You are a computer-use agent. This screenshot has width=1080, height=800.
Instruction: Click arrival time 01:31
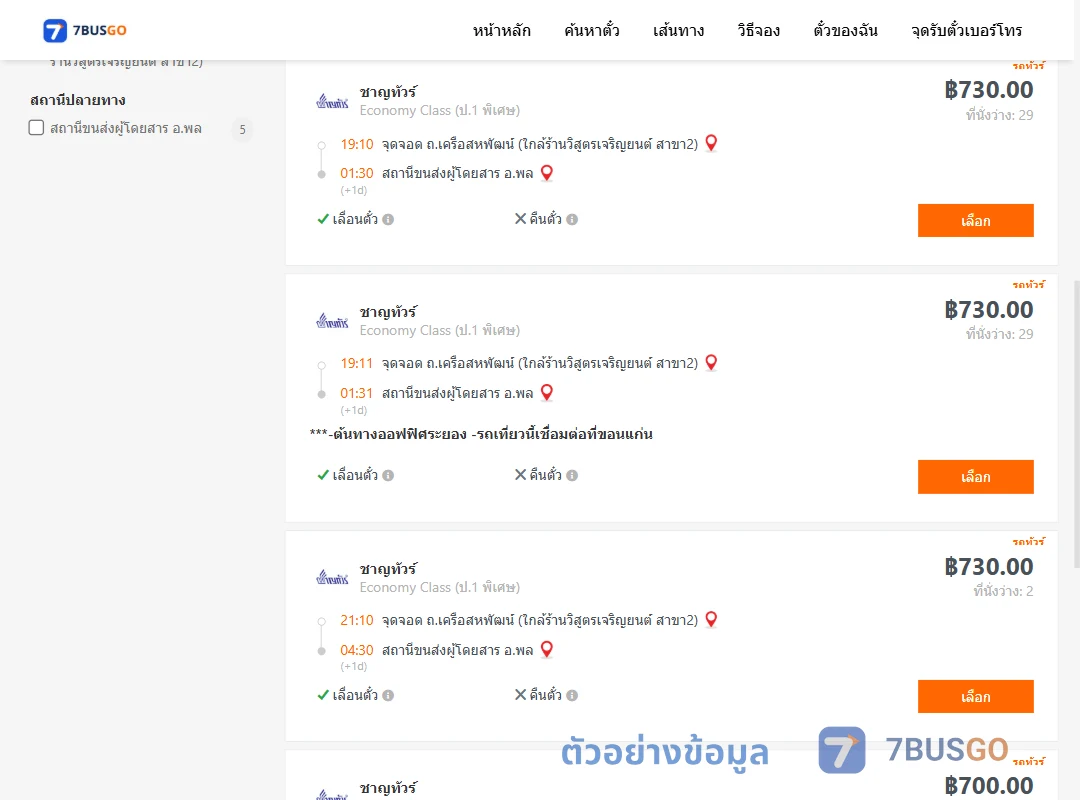[x=357, y=393]
